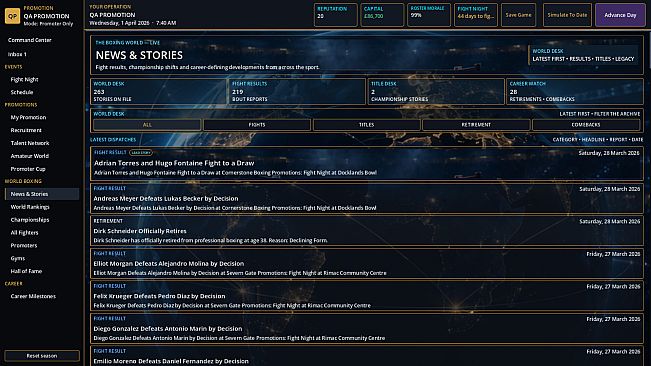Click the LATEST DISPATCHES label
651x366 pixels.
click(113, 139)
